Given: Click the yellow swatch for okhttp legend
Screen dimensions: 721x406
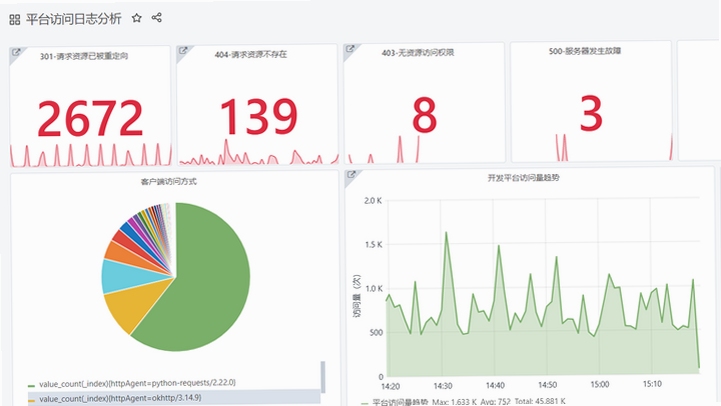Looking at the screenshot, I should click(x=31, y=401).
